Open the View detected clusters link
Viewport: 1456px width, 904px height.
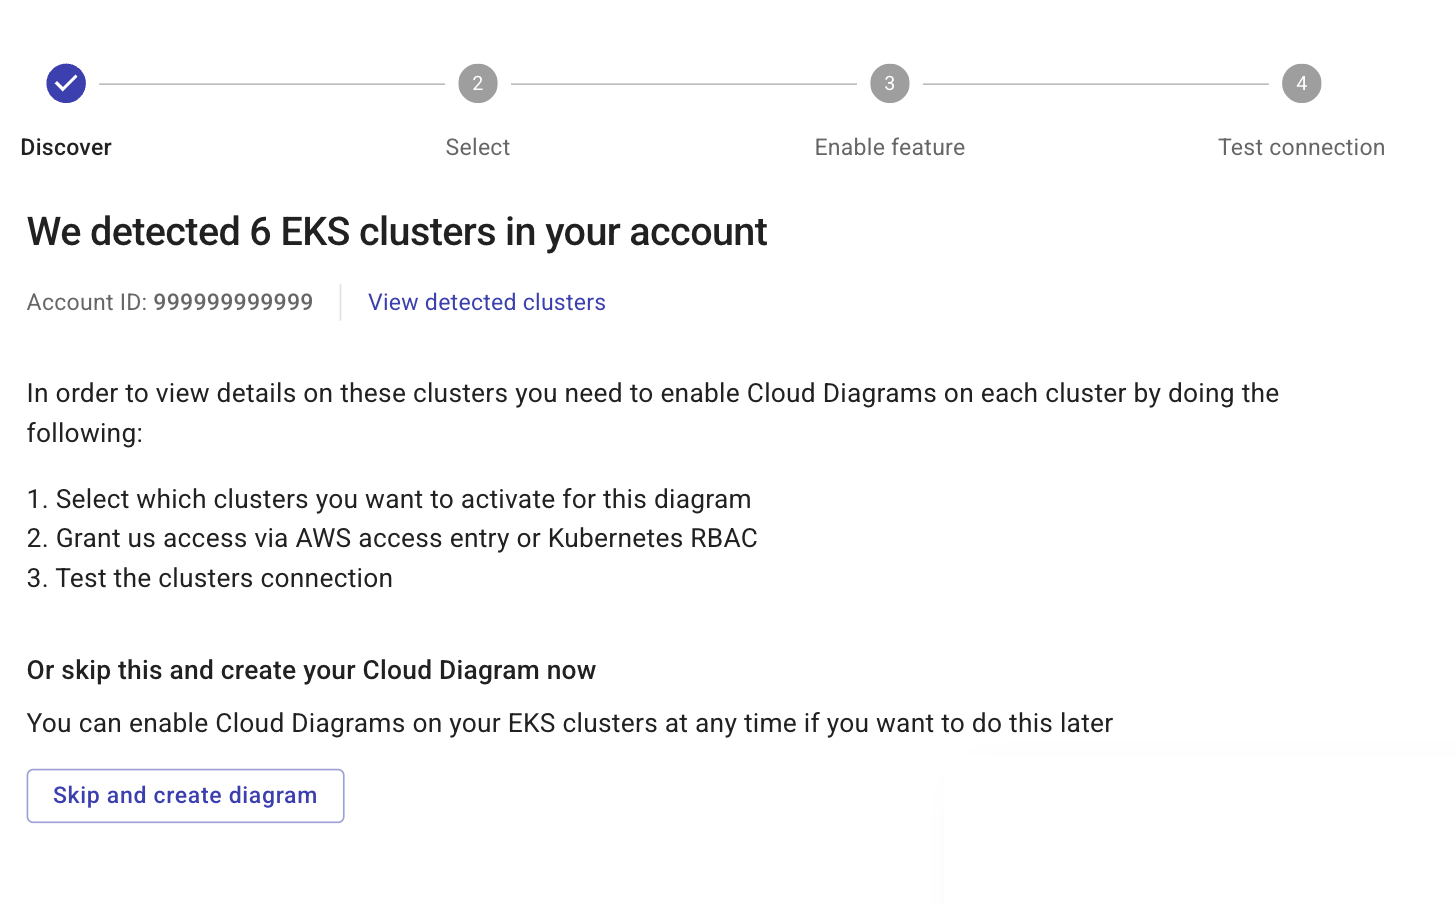pyautogui.click(x=487, y=302)
